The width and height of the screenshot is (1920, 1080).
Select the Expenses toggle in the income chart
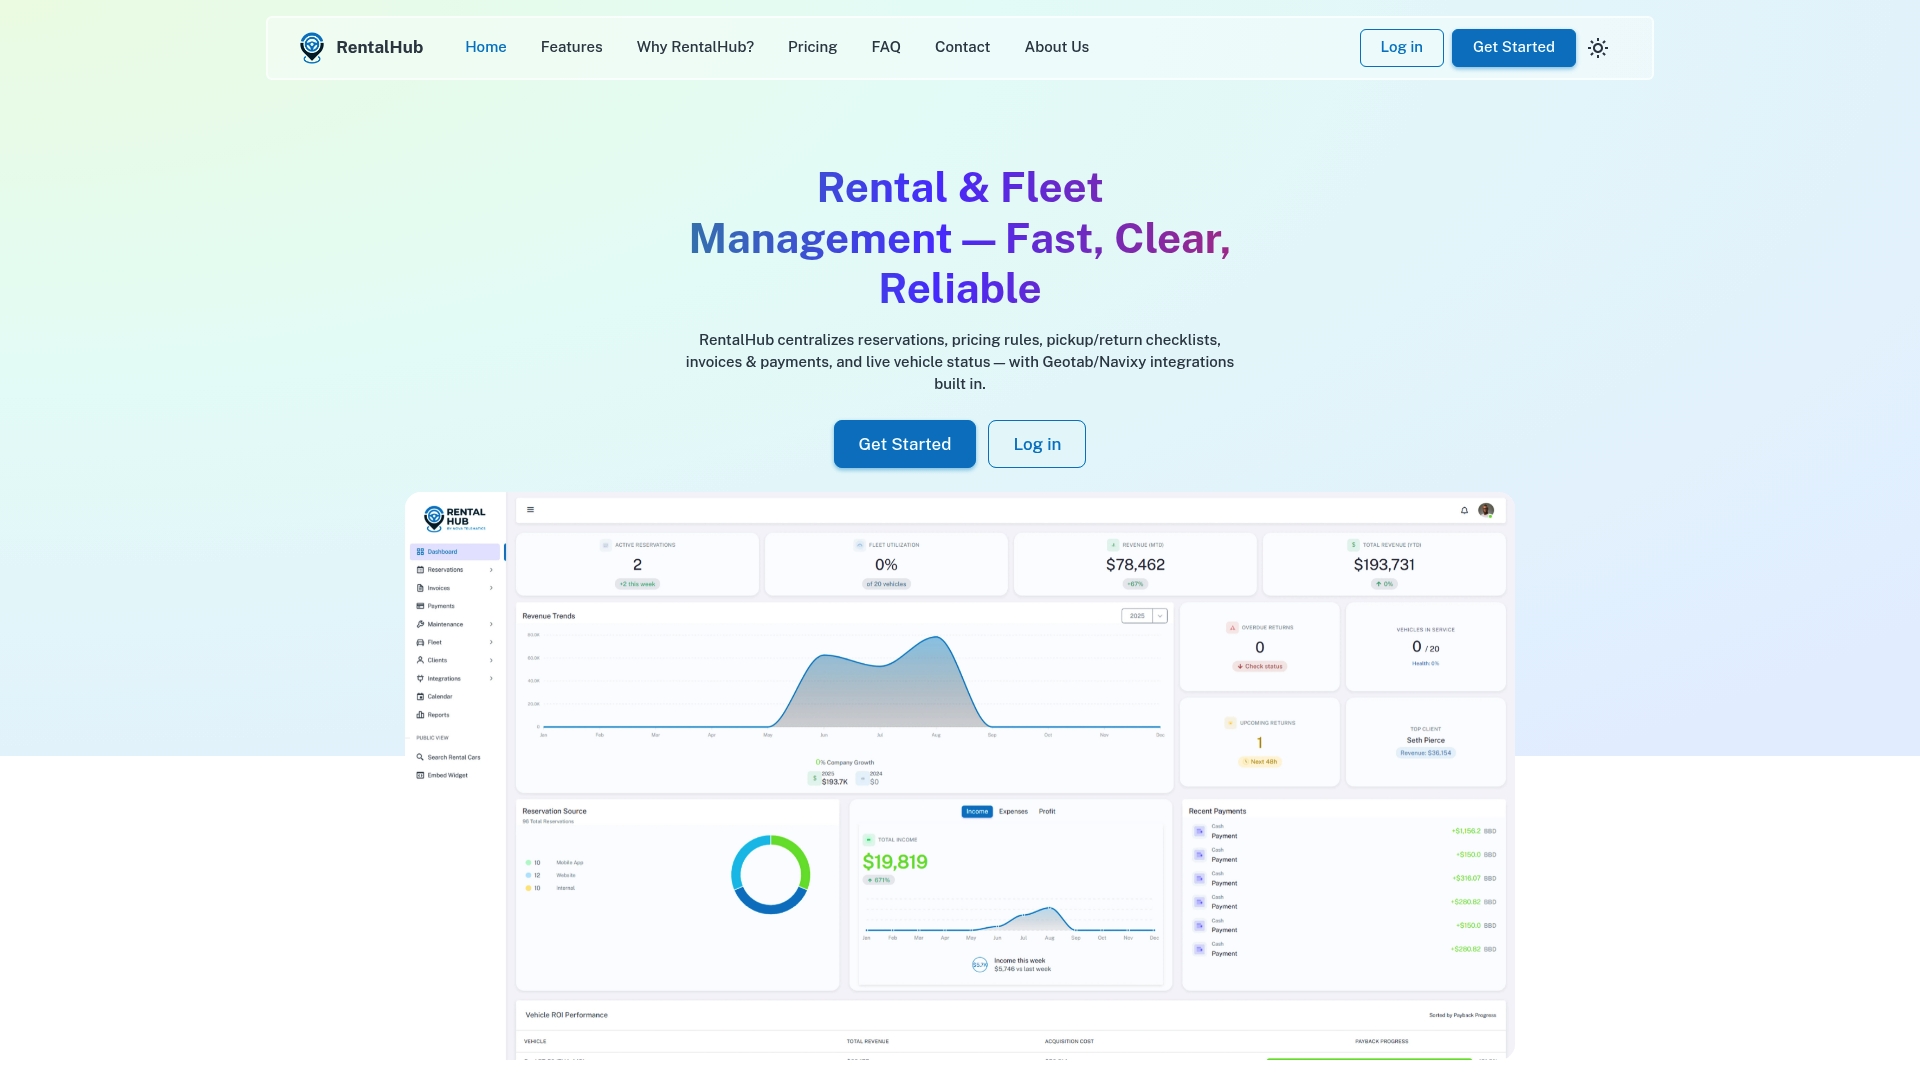point(1013,811)
